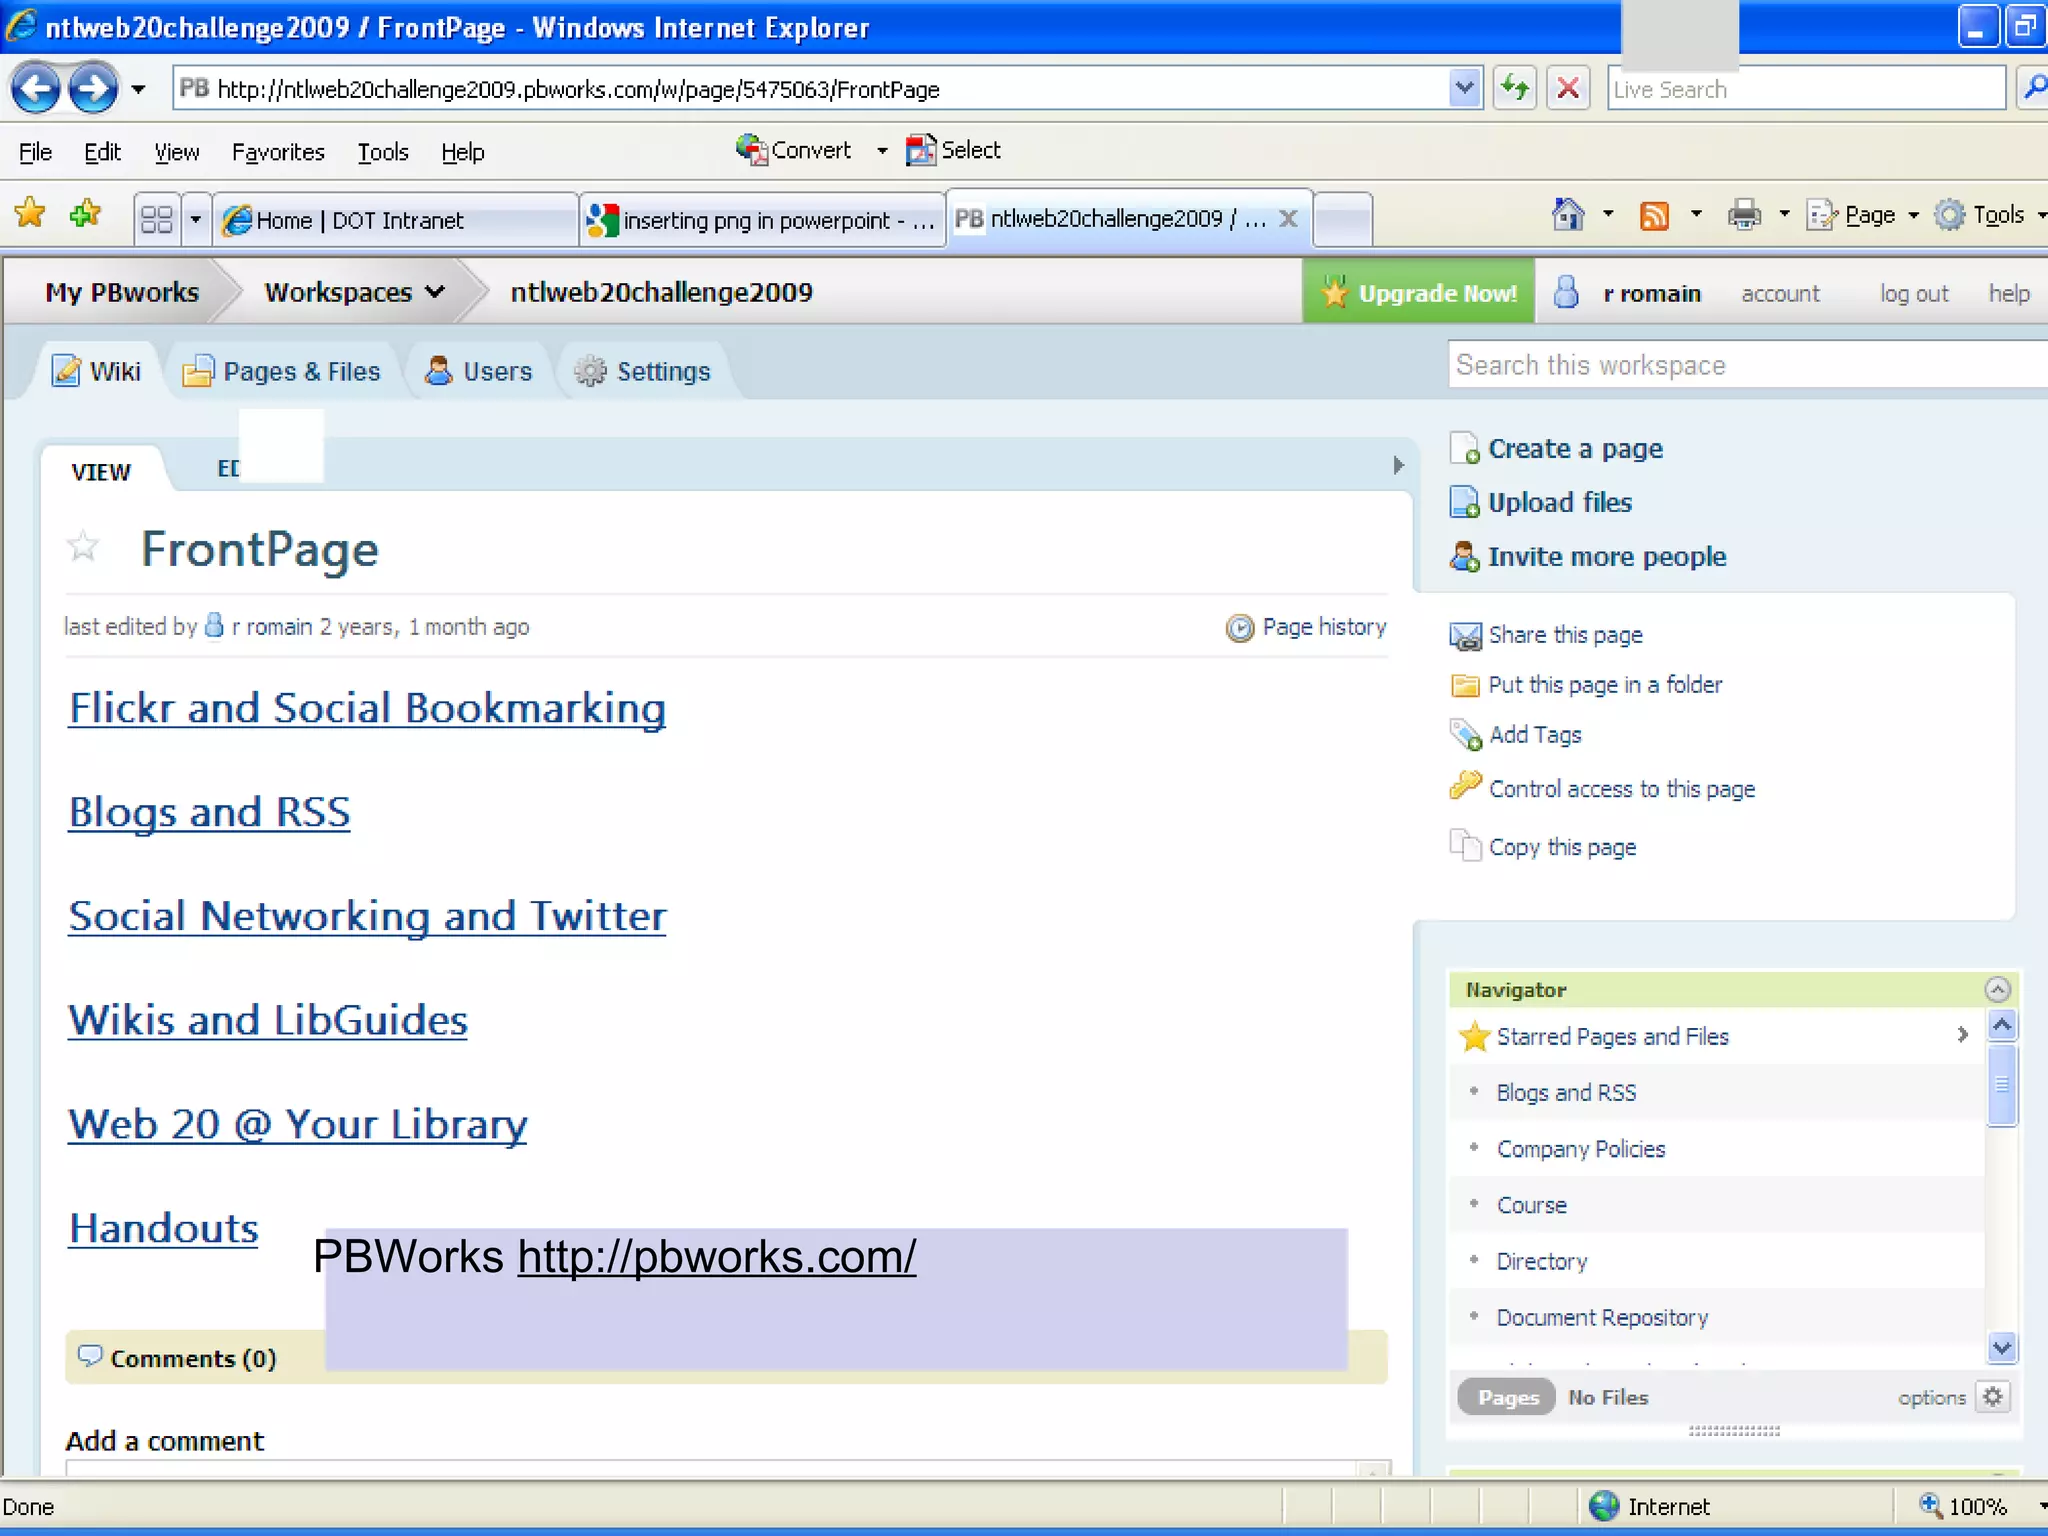Open Page history clock icon
The height and width of the screenshot is (1536, 2048).
[x=1240, y=627]
